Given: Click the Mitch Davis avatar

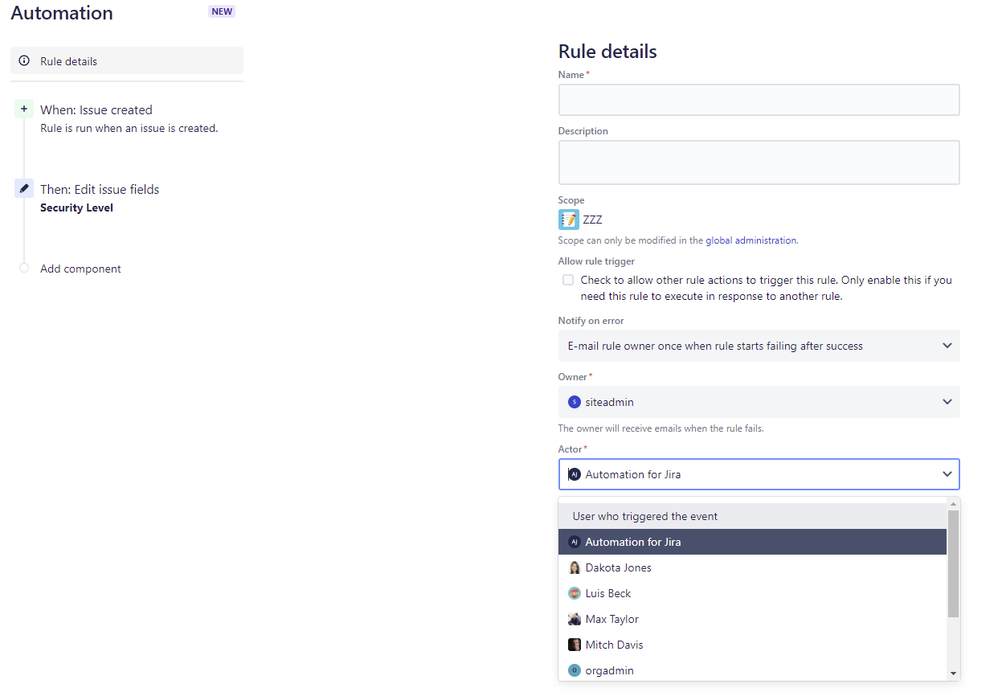Looking at the screenshot, I should (574, 645).
